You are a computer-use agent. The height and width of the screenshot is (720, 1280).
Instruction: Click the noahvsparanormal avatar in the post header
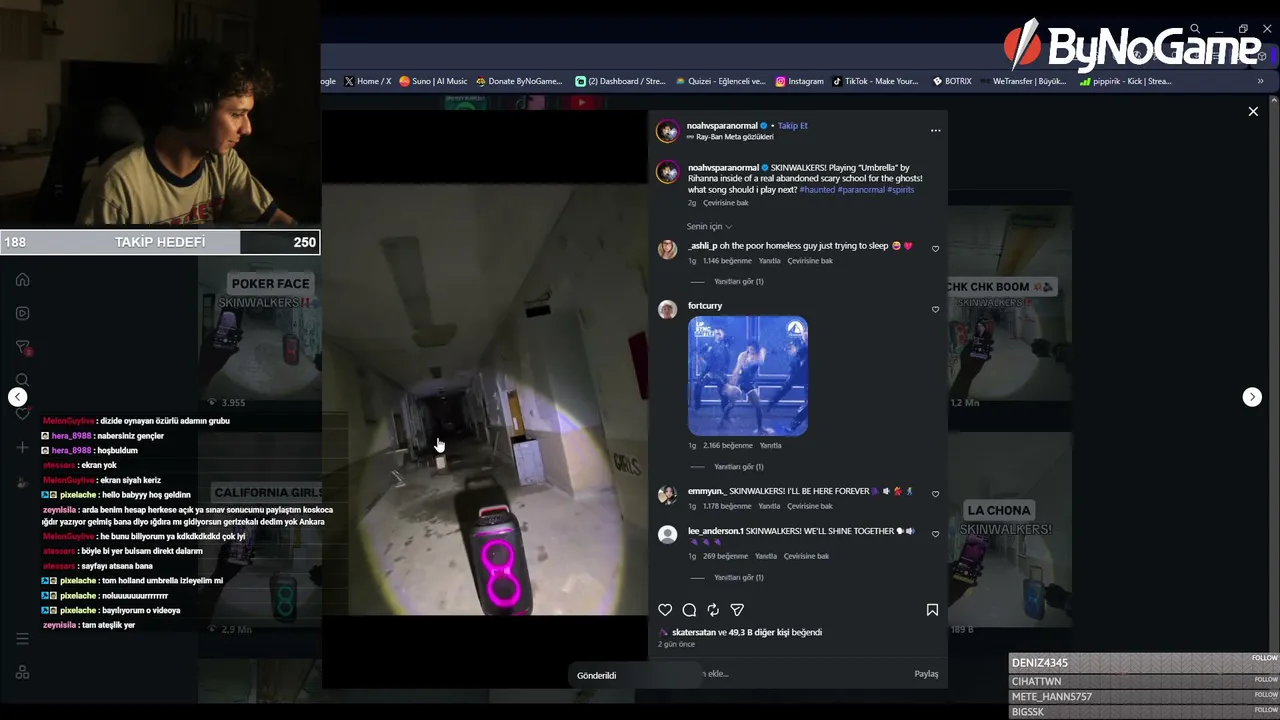coord(667,131)
